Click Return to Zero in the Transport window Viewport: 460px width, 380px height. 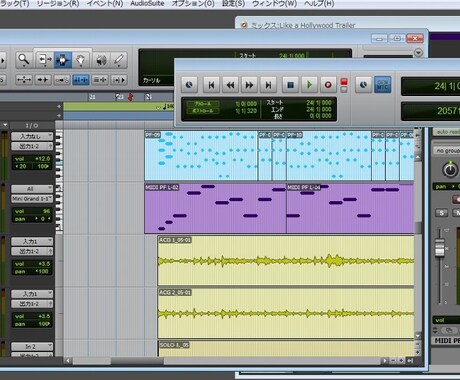211,85
